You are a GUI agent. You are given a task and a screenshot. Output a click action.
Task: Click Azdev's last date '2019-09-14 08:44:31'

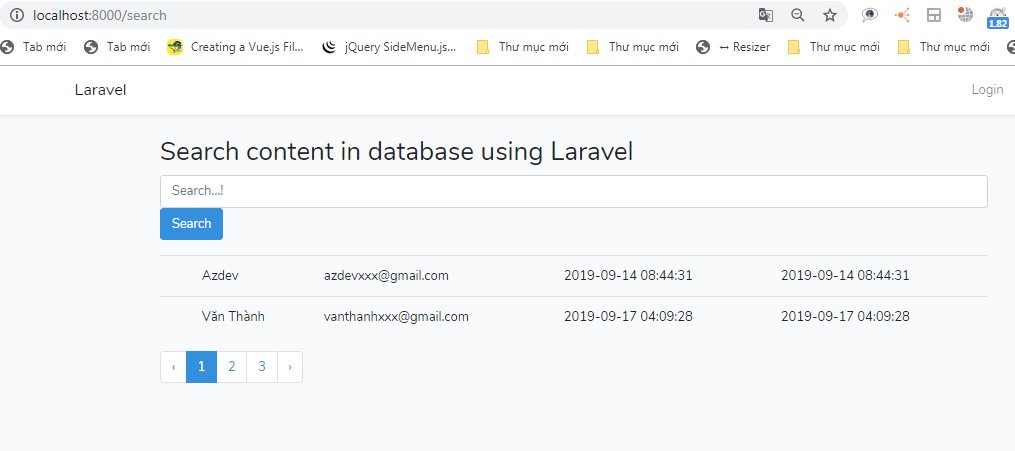pos(845,276)
